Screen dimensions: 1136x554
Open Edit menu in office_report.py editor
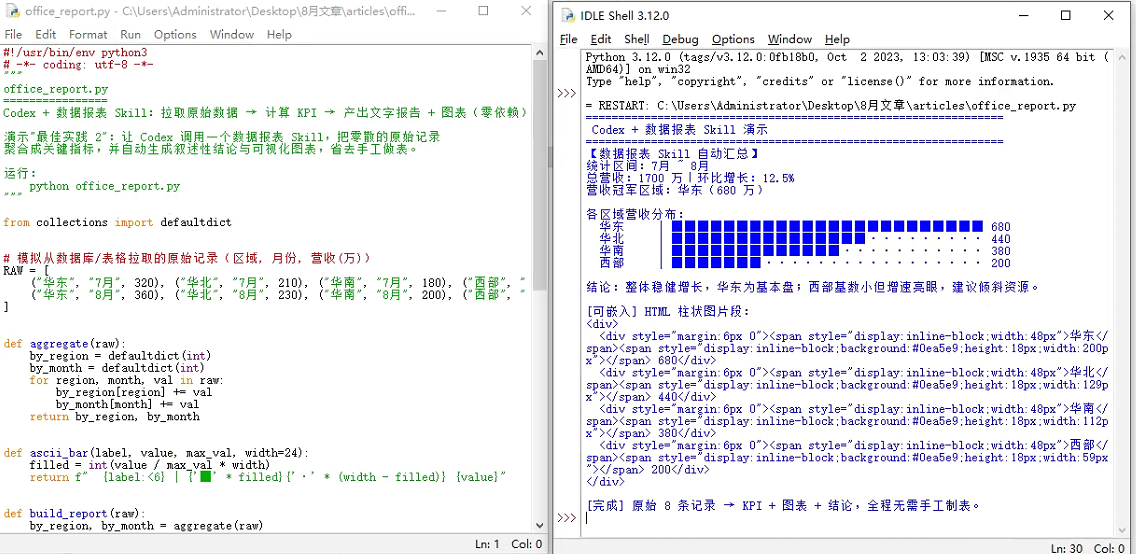[x=46, y=34]
